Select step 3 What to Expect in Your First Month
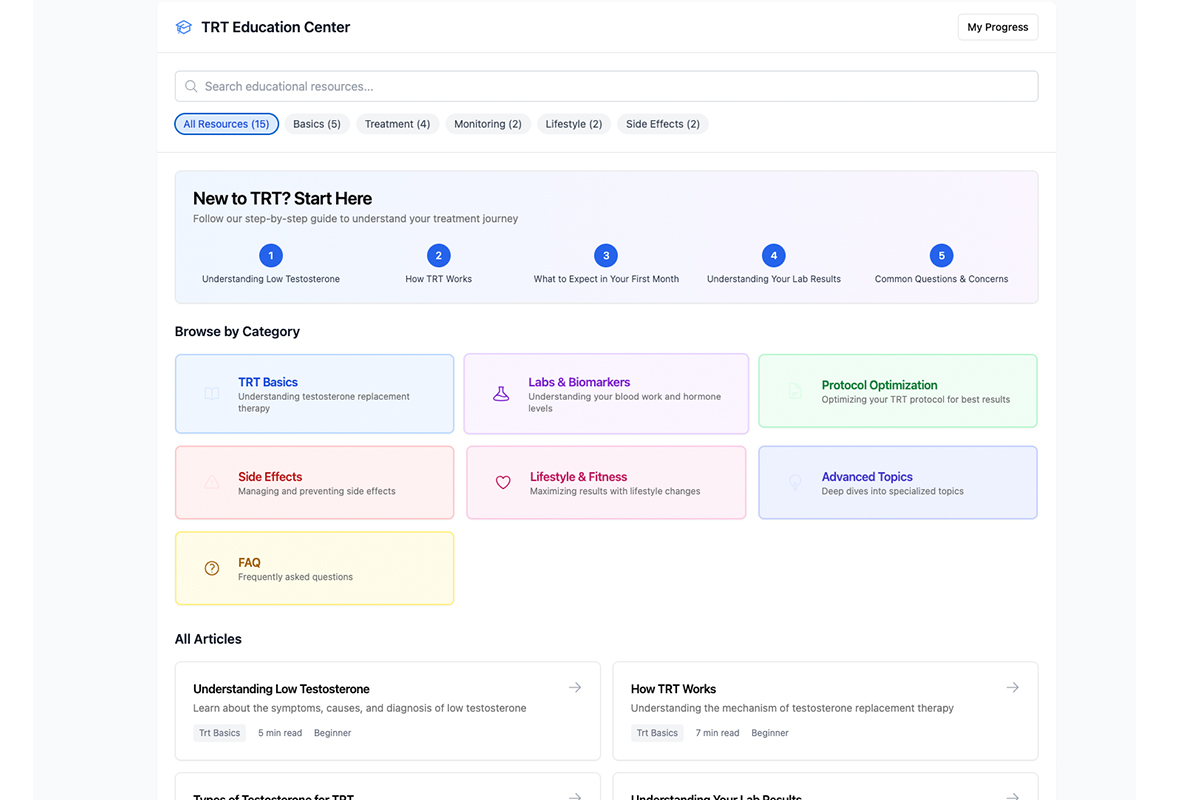 606,255
